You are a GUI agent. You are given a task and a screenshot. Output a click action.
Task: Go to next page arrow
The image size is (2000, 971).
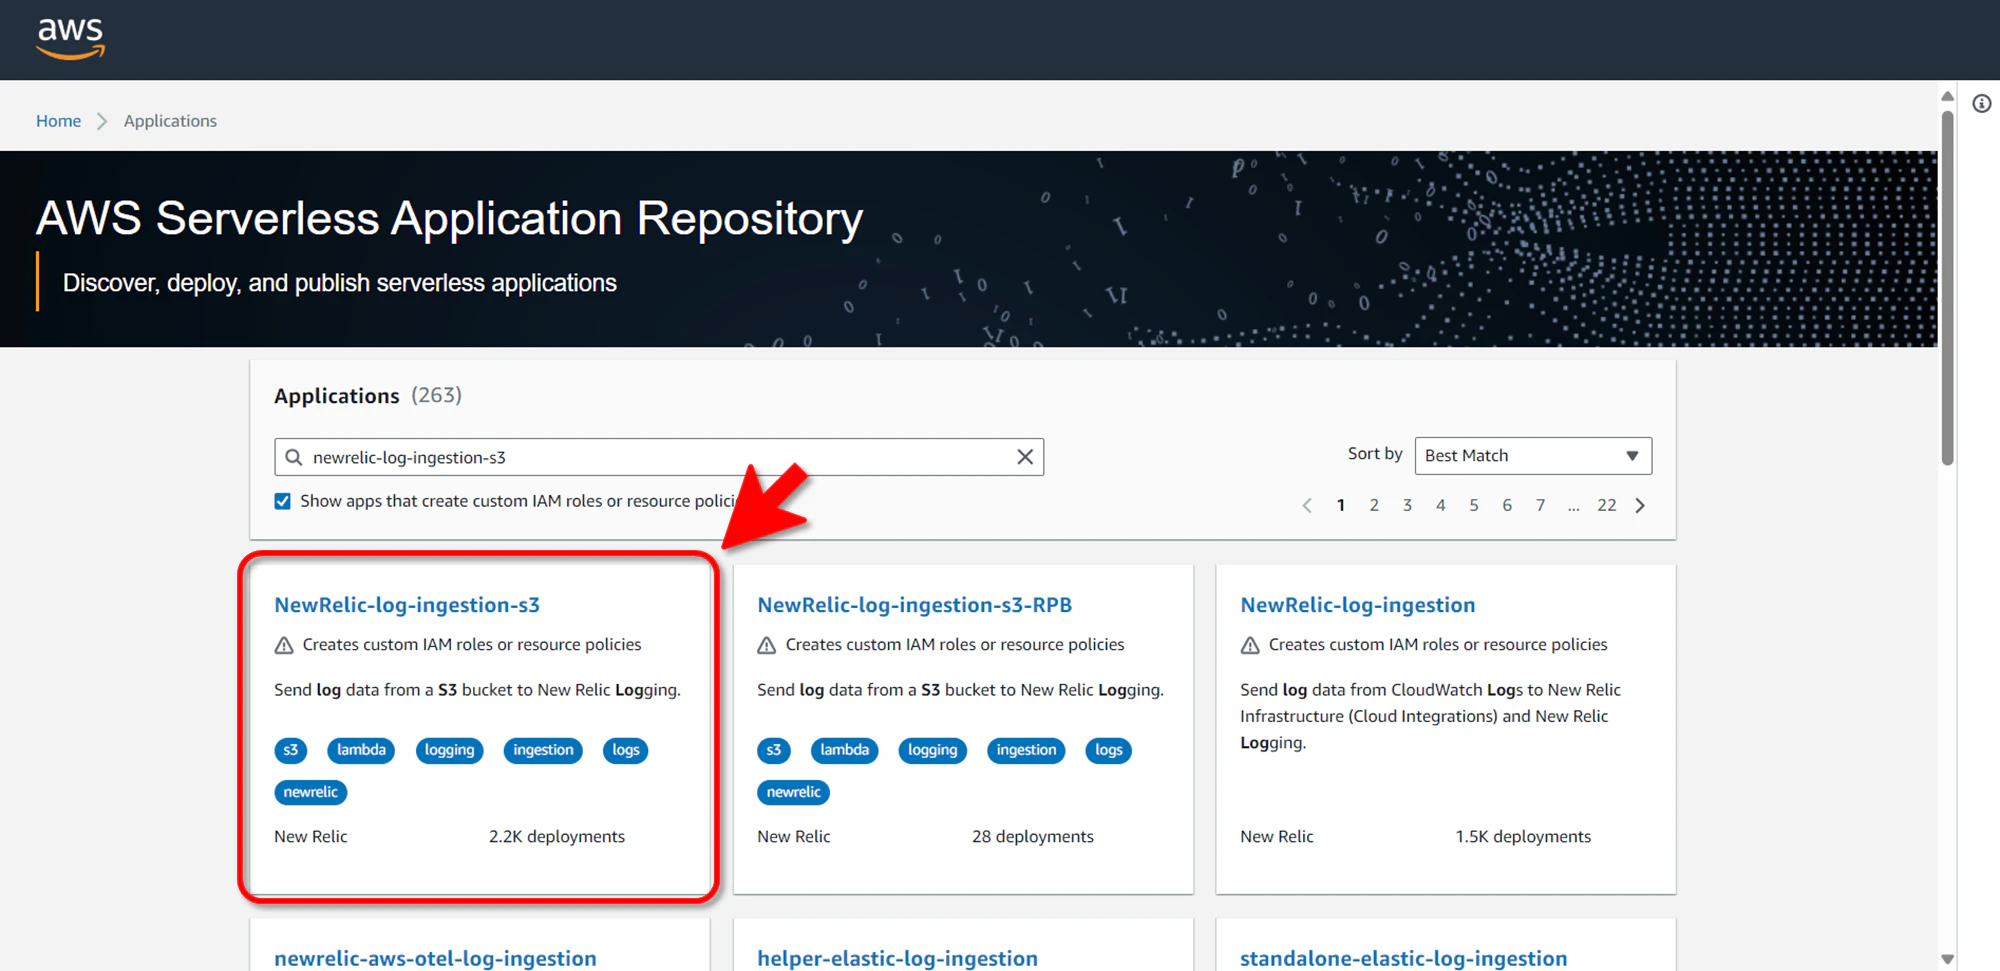coord(1640,506)
